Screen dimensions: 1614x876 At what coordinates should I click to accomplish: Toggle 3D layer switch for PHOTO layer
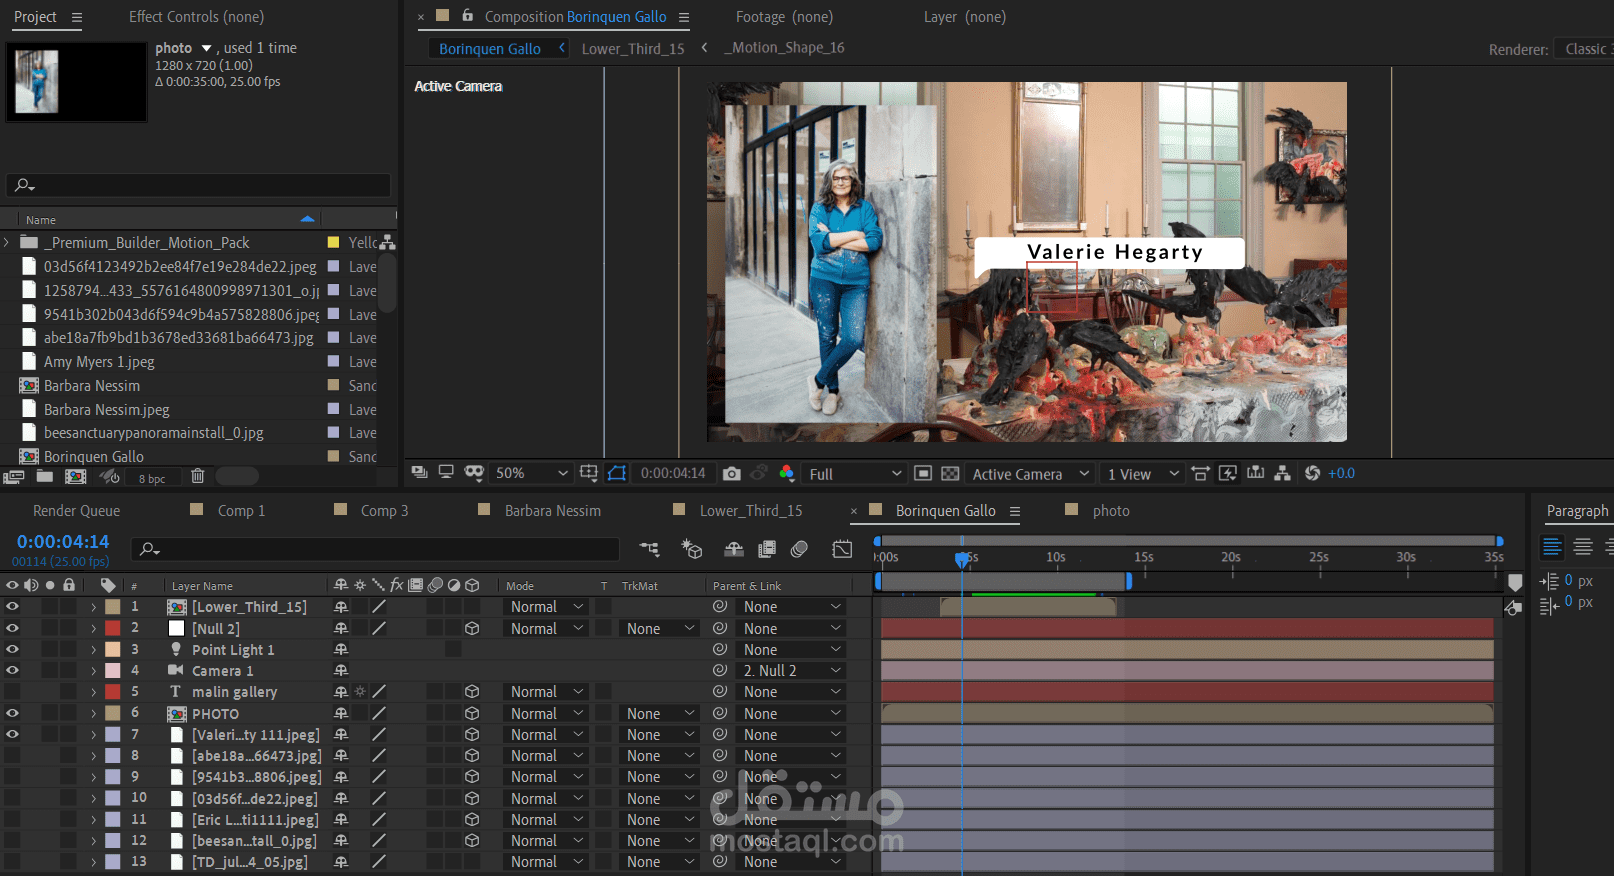472,714
